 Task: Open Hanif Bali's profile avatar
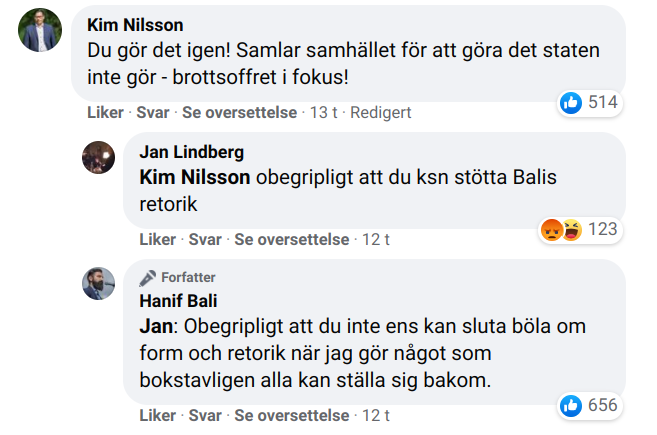point(98,284)
